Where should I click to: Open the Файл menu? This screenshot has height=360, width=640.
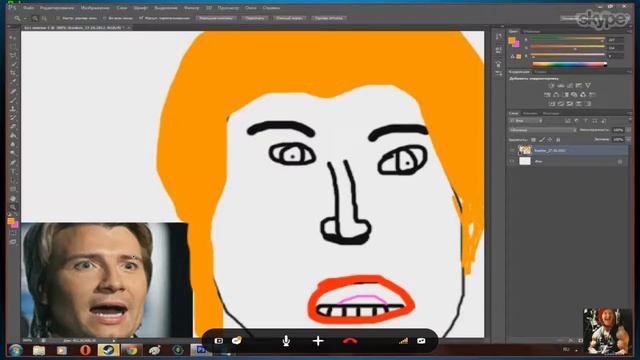(x=28, y=8)
